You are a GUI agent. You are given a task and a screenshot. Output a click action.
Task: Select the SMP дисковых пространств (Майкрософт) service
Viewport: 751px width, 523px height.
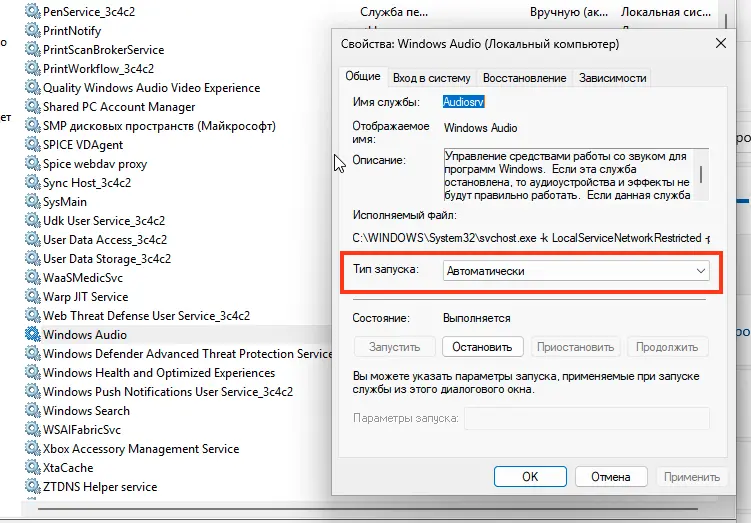click(x=159, y=126)
